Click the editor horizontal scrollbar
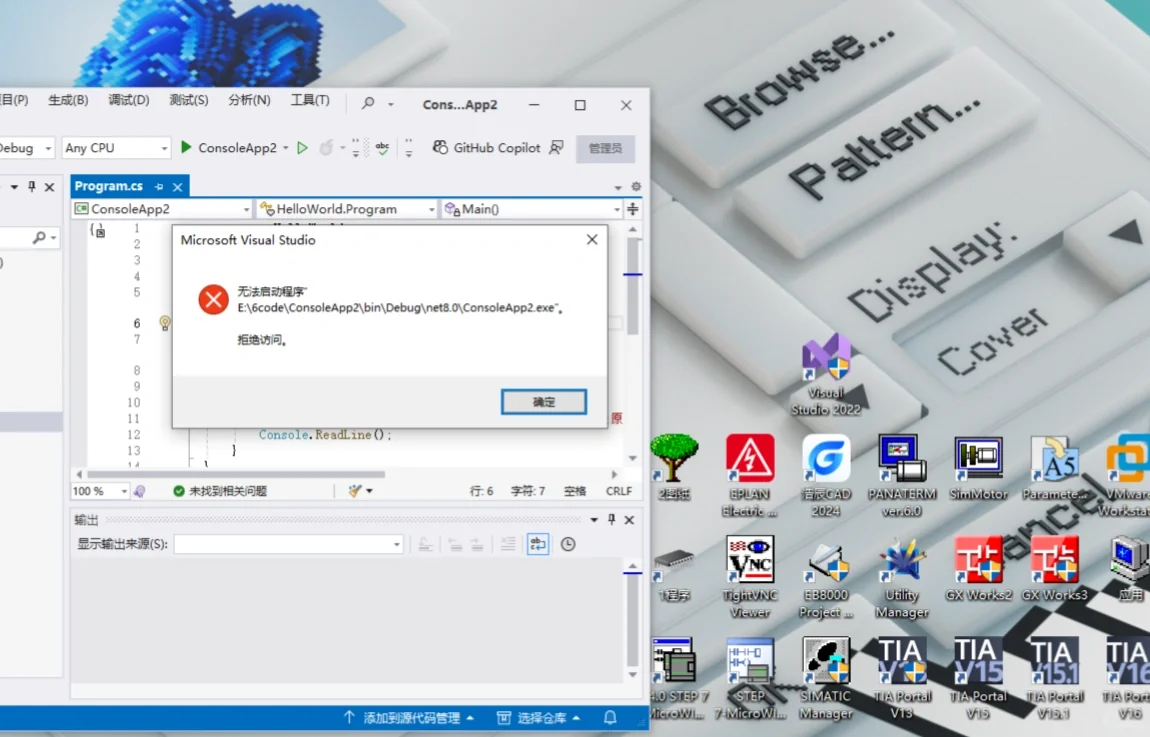The image size is (1150, 737). click(x=235, y=474)
